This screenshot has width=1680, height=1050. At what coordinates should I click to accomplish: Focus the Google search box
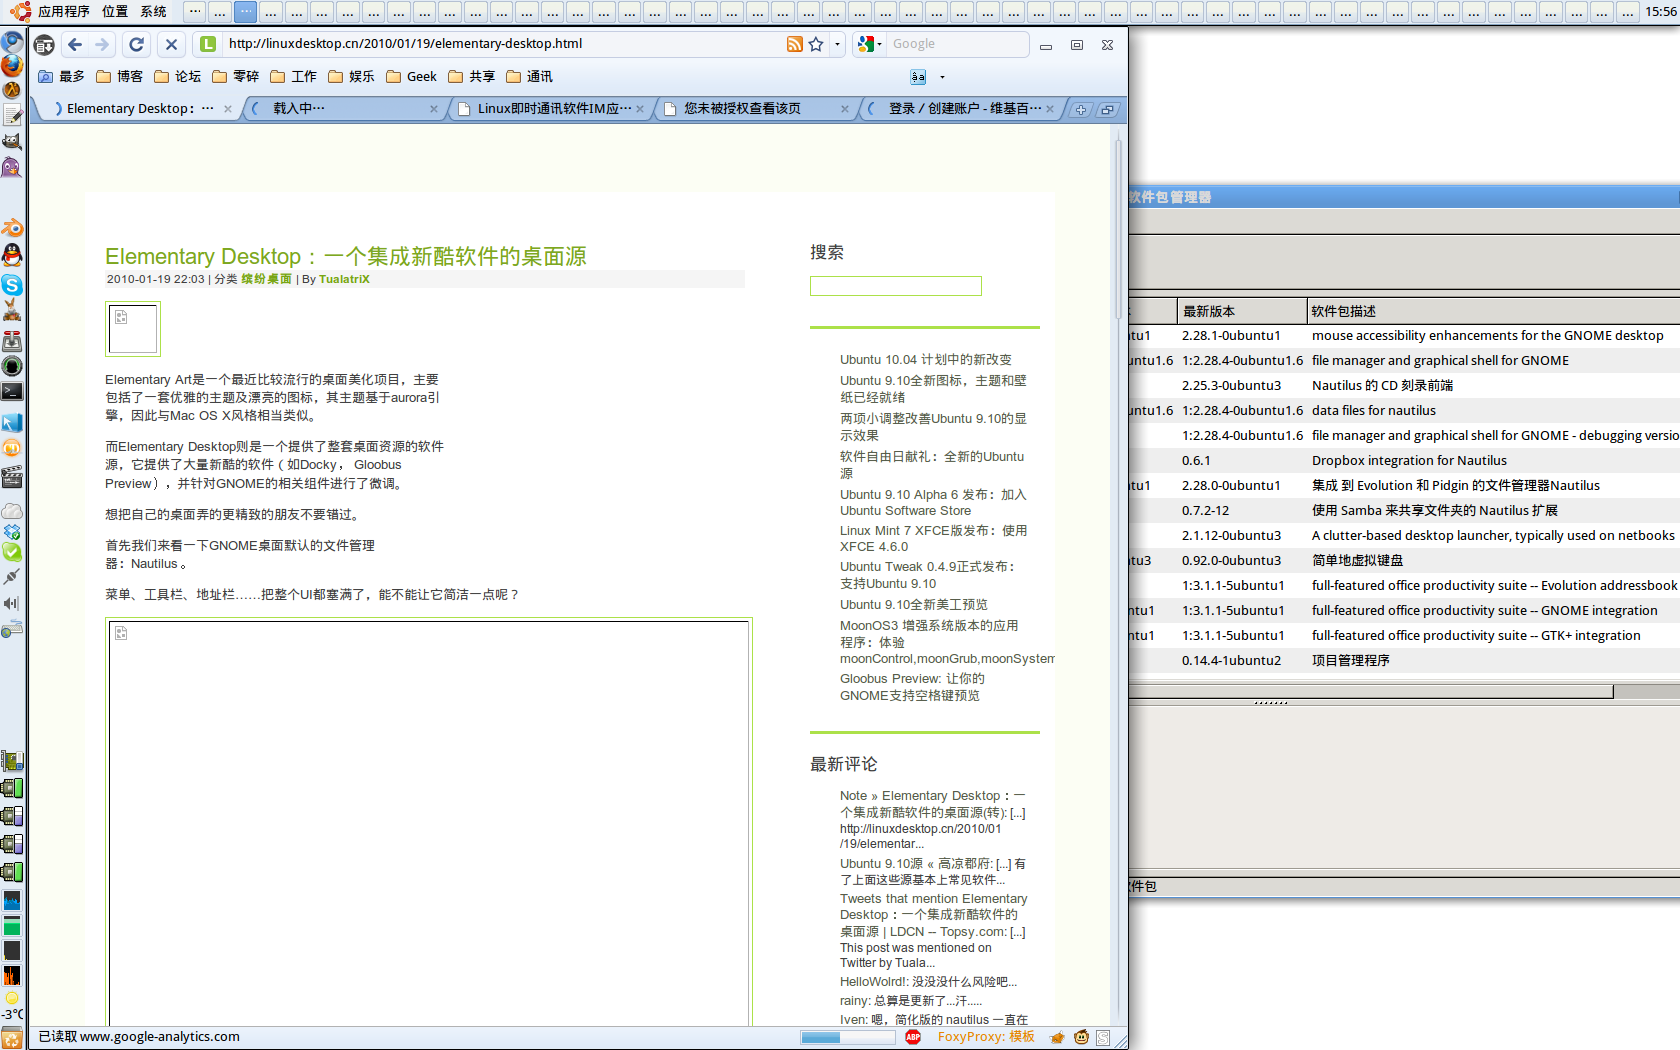coord(958,44)
